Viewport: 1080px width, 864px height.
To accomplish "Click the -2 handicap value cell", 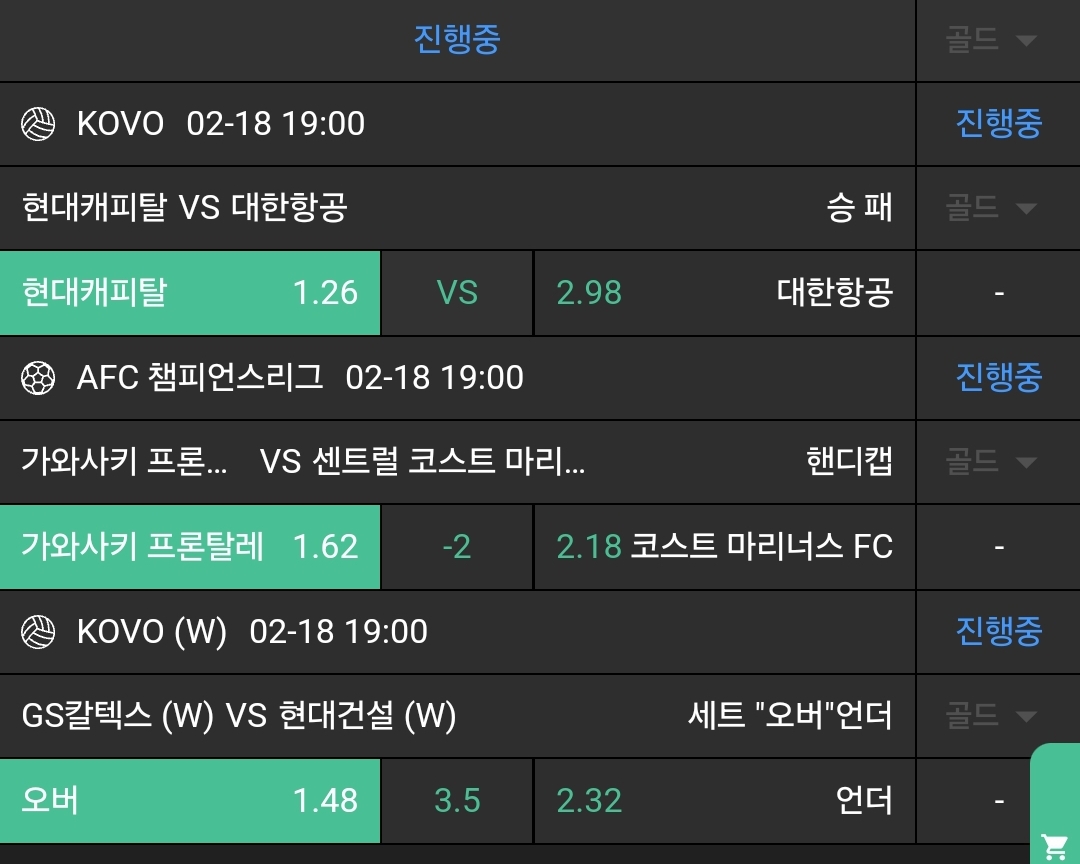I will coord(457,547).
